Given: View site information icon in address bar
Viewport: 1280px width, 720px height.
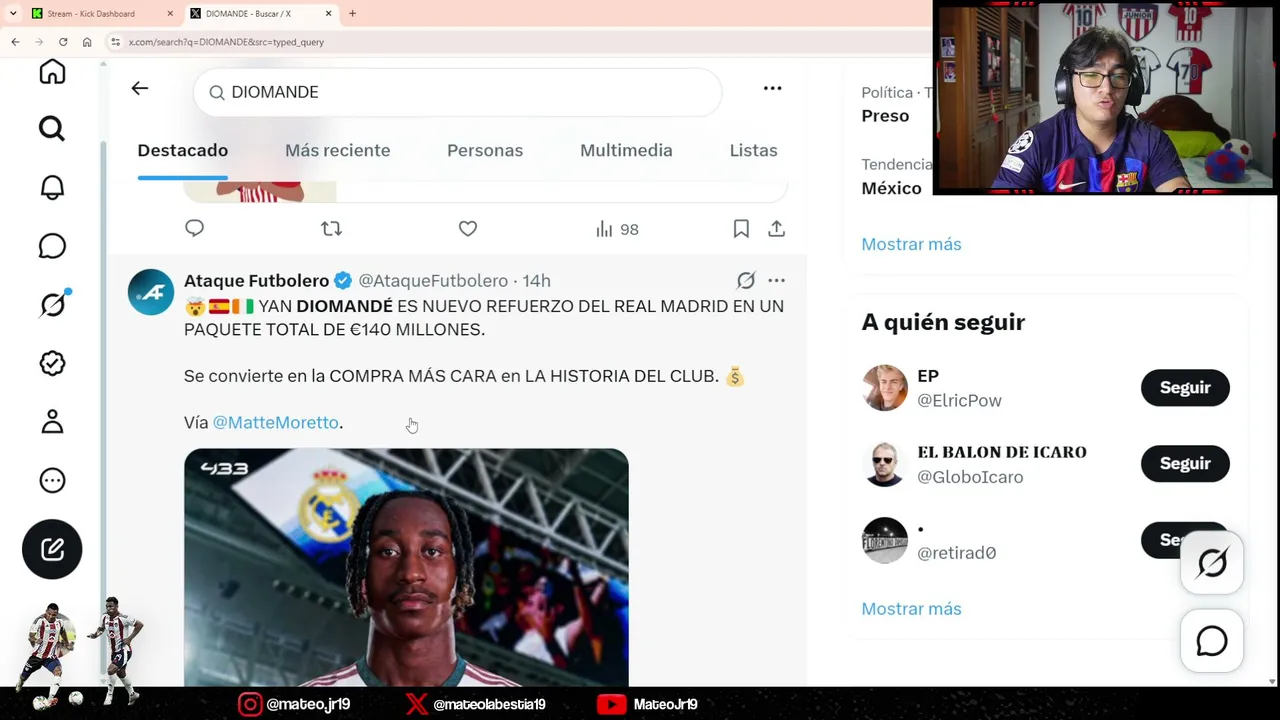Looking at the screenshot, I should (116, 42).
